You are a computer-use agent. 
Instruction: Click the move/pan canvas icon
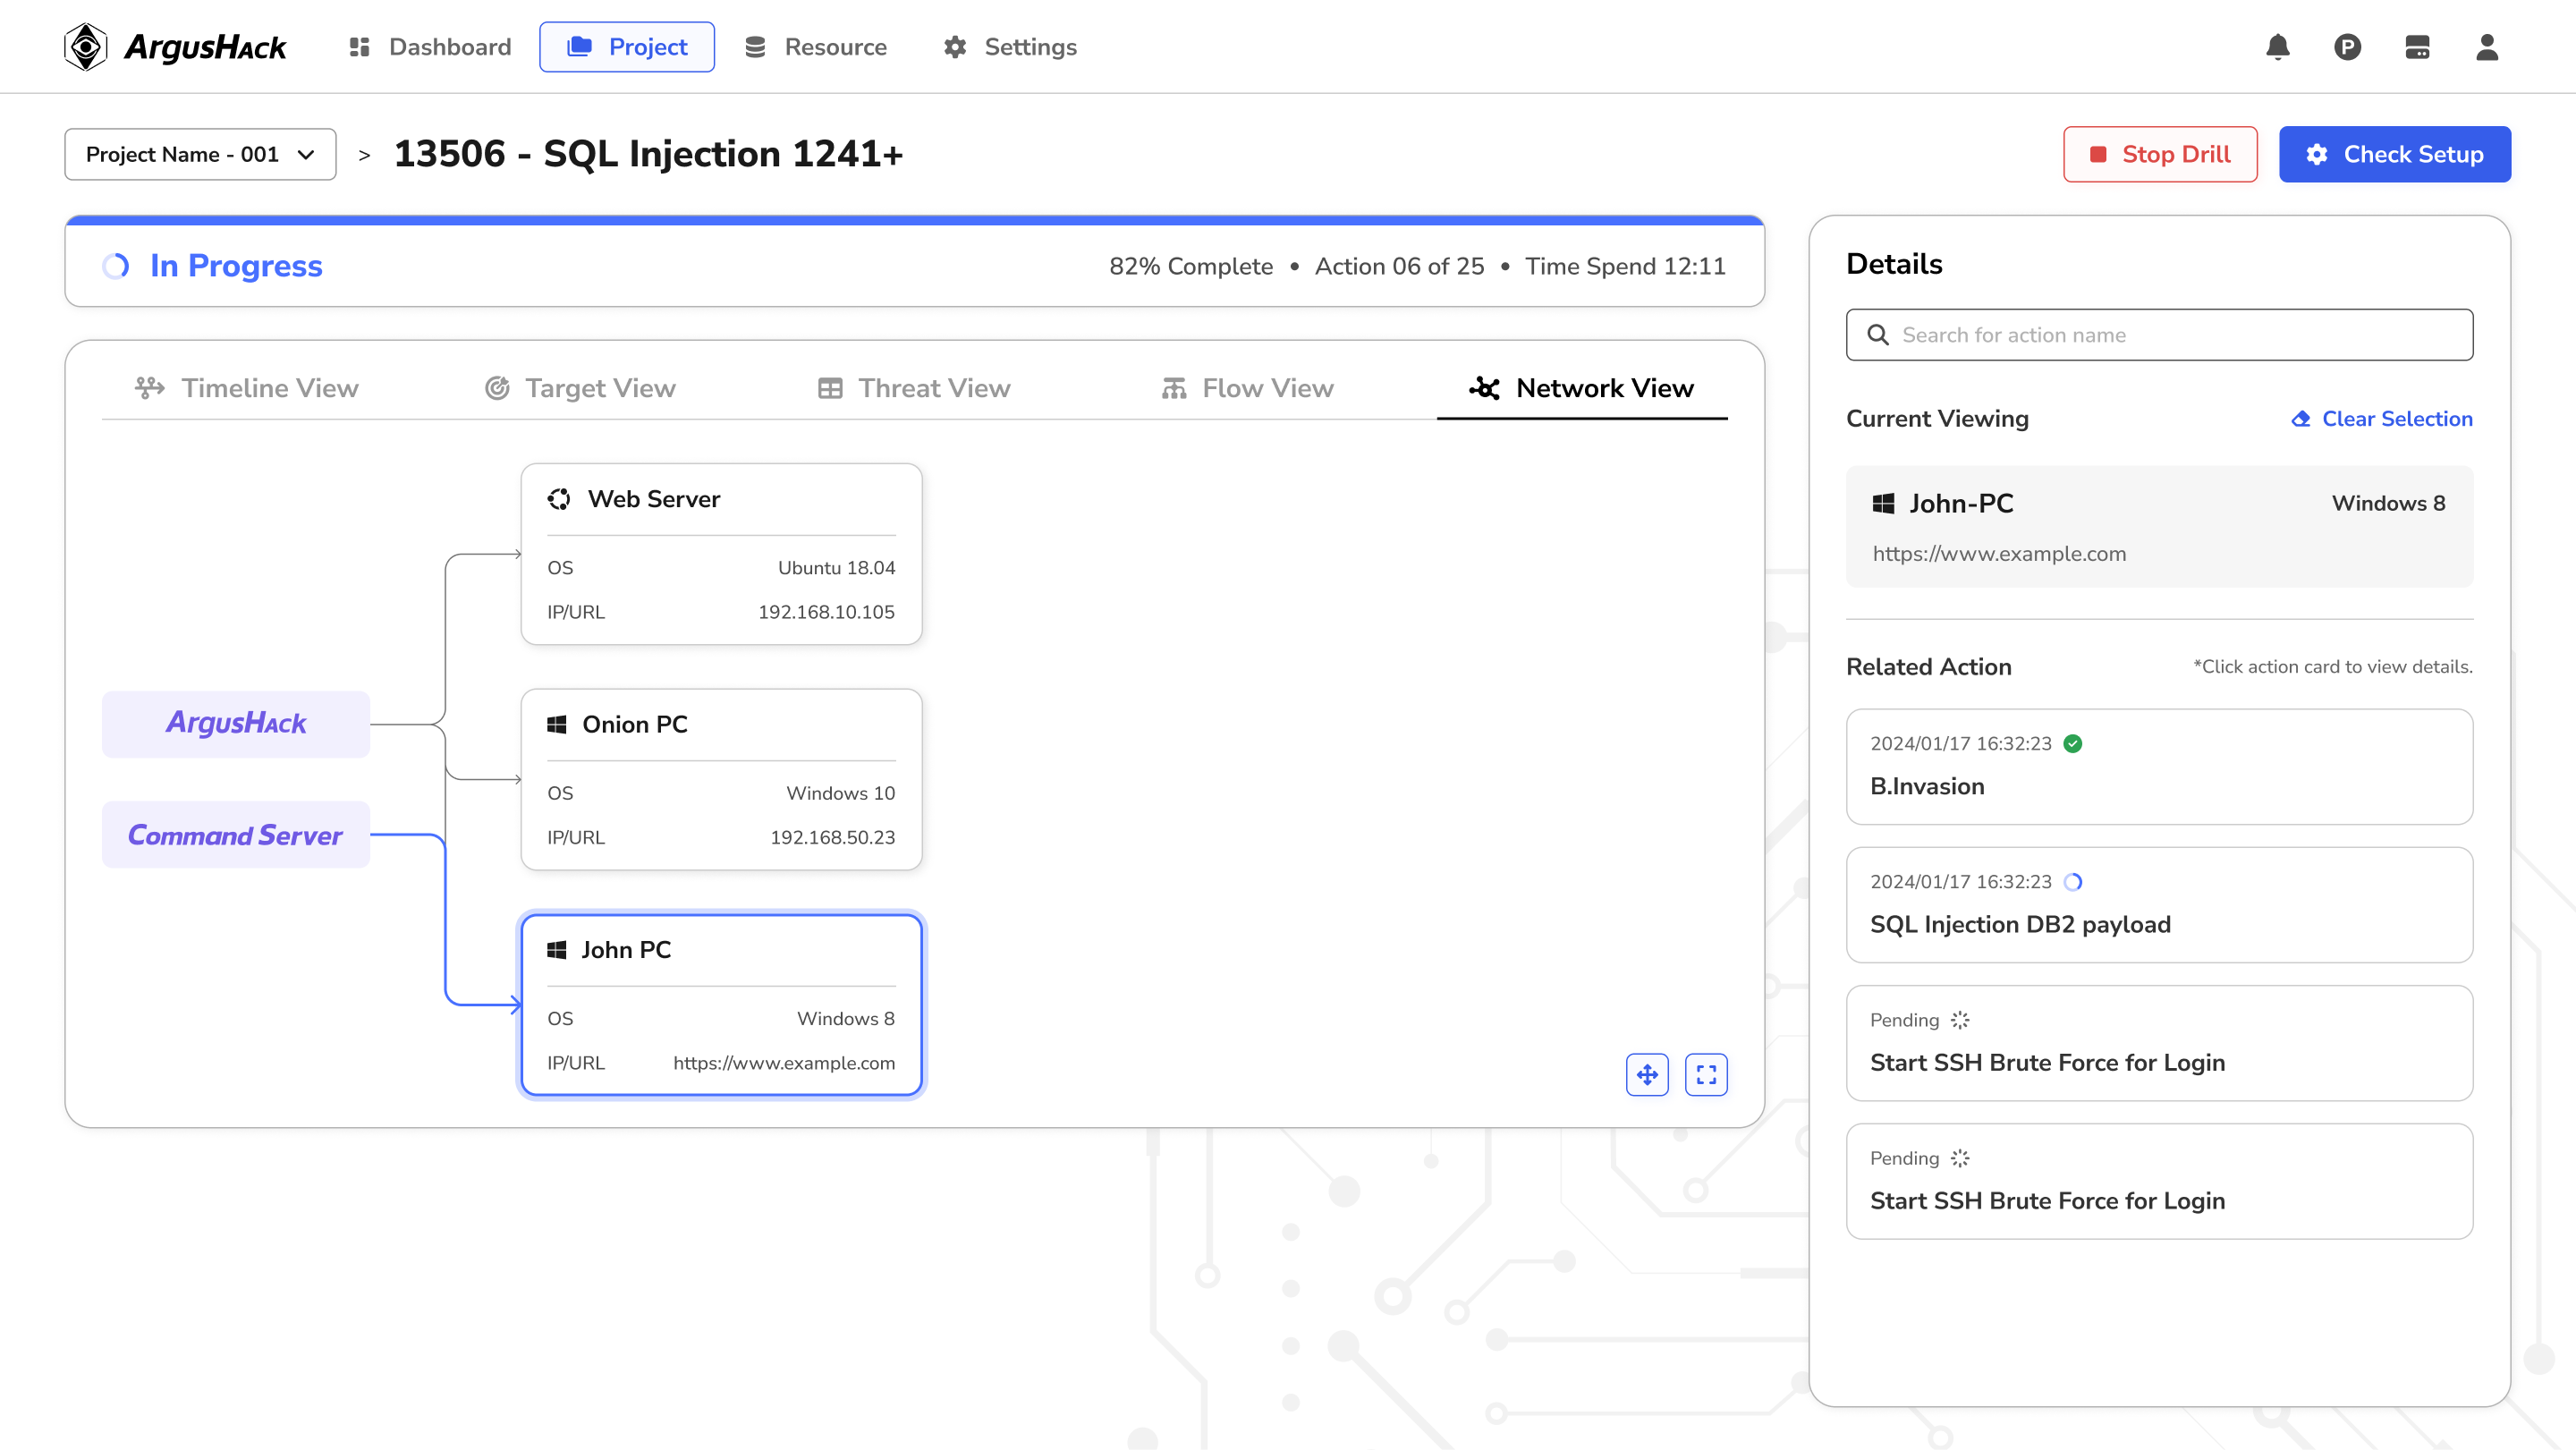point(1647,1075)
